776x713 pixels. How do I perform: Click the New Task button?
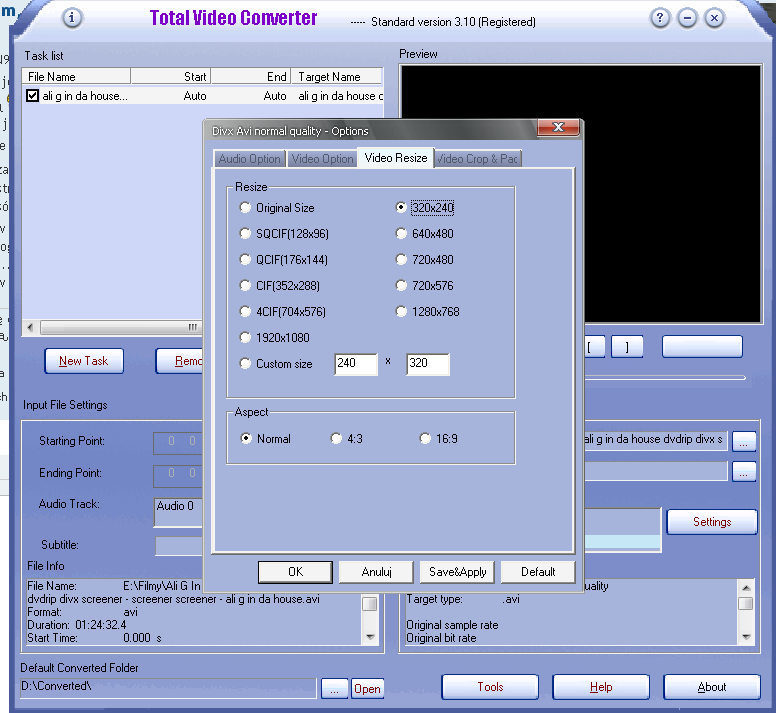[83, 361]
